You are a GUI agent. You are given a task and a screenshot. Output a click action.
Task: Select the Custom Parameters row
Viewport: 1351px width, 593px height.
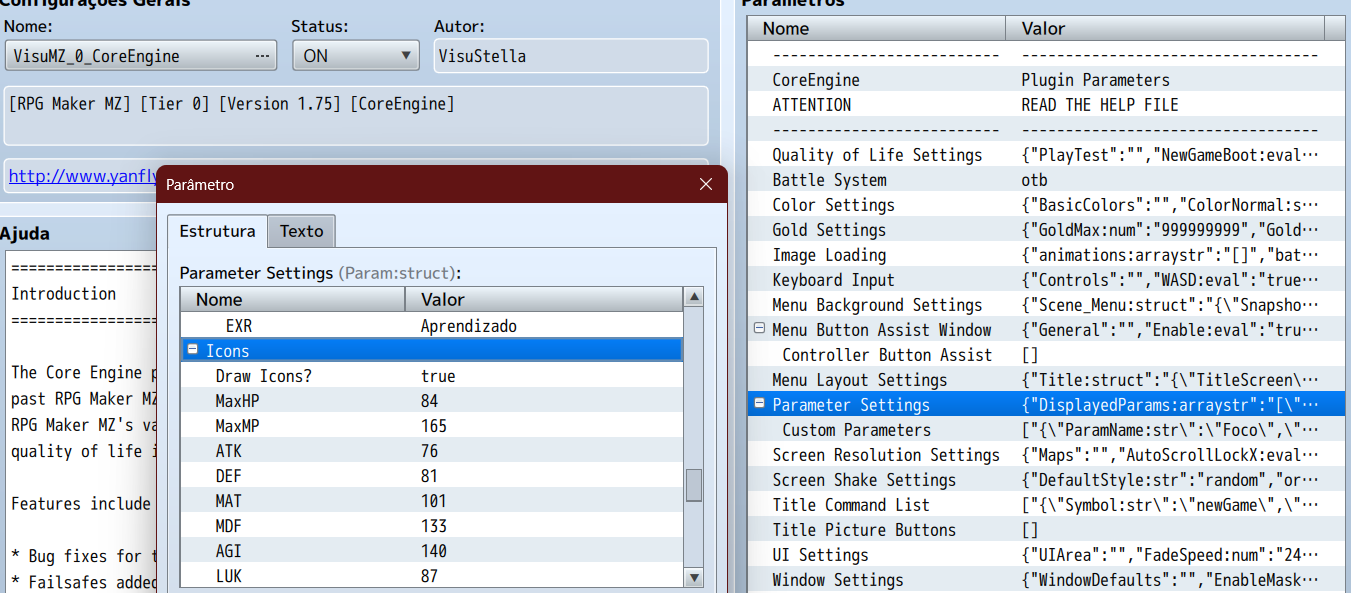point(1046,430)
